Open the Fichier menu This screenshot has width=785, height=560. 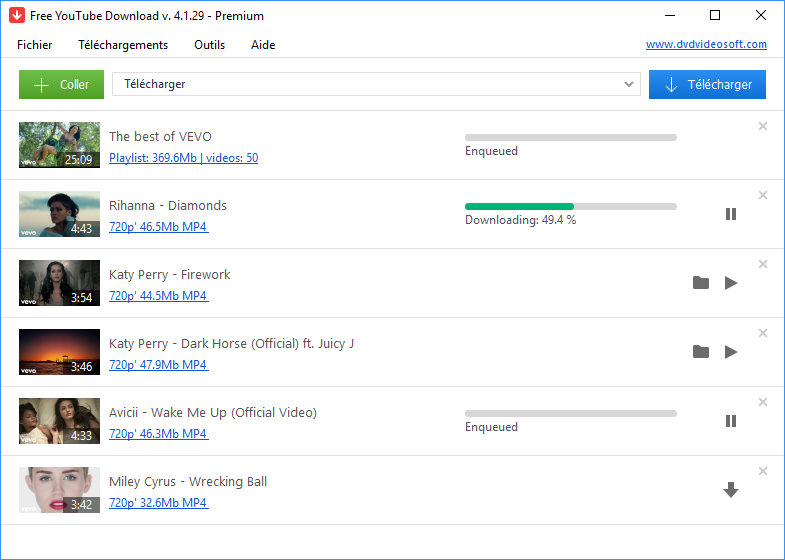coord(35,45)
